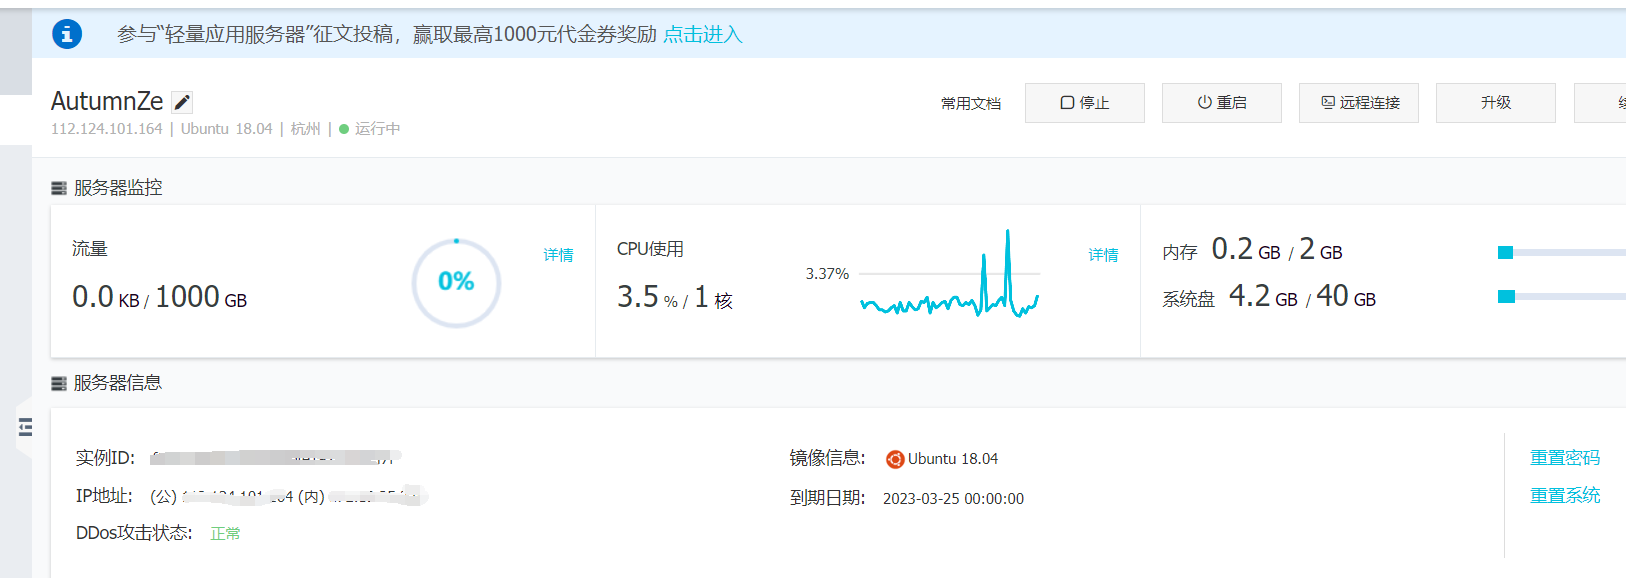1626x578 pixels.
Task: Open traffic 详情 link
Action: tap(558, 255)
